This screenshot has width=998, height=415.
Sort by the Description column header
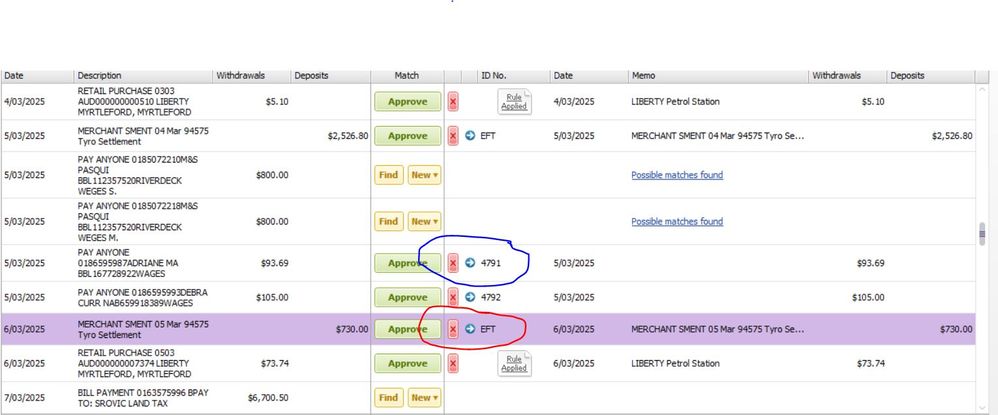tap(143, 76)
